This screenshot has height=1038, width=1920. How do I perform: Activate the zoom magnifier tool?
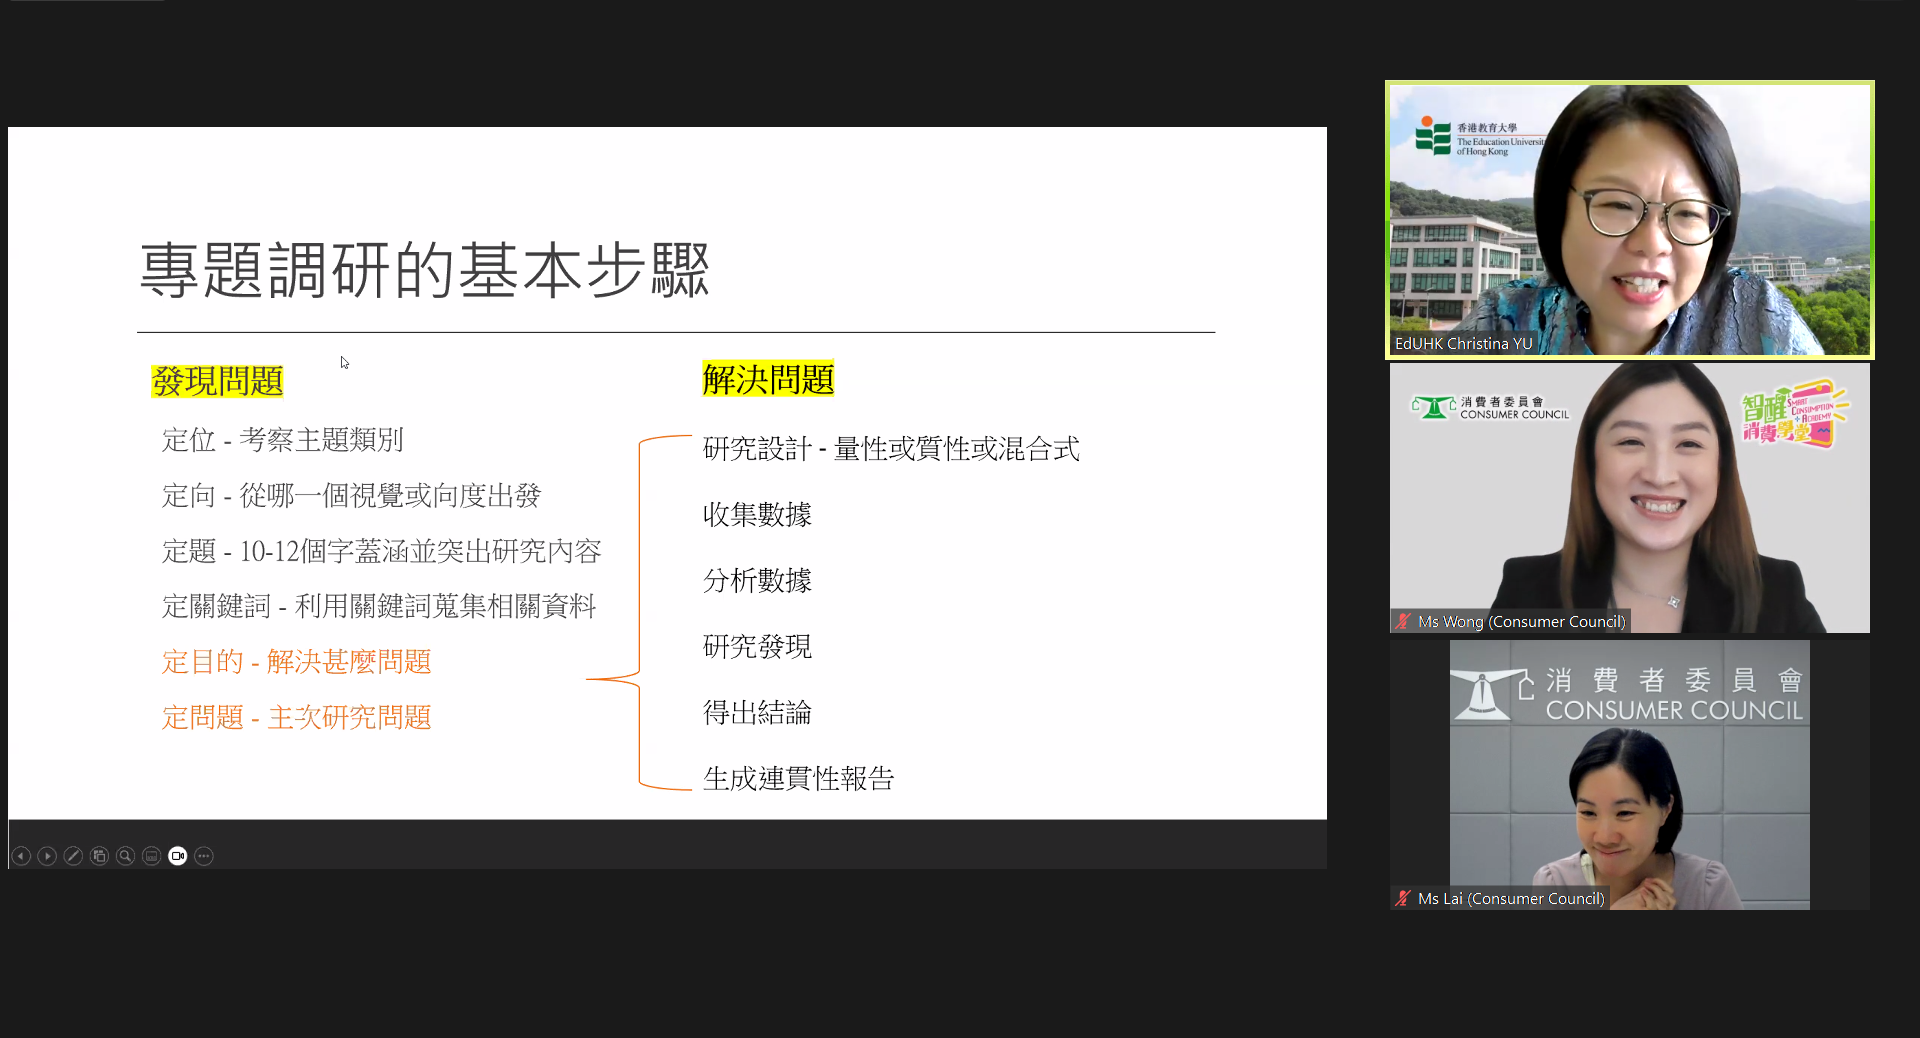[x=125, y=856]
